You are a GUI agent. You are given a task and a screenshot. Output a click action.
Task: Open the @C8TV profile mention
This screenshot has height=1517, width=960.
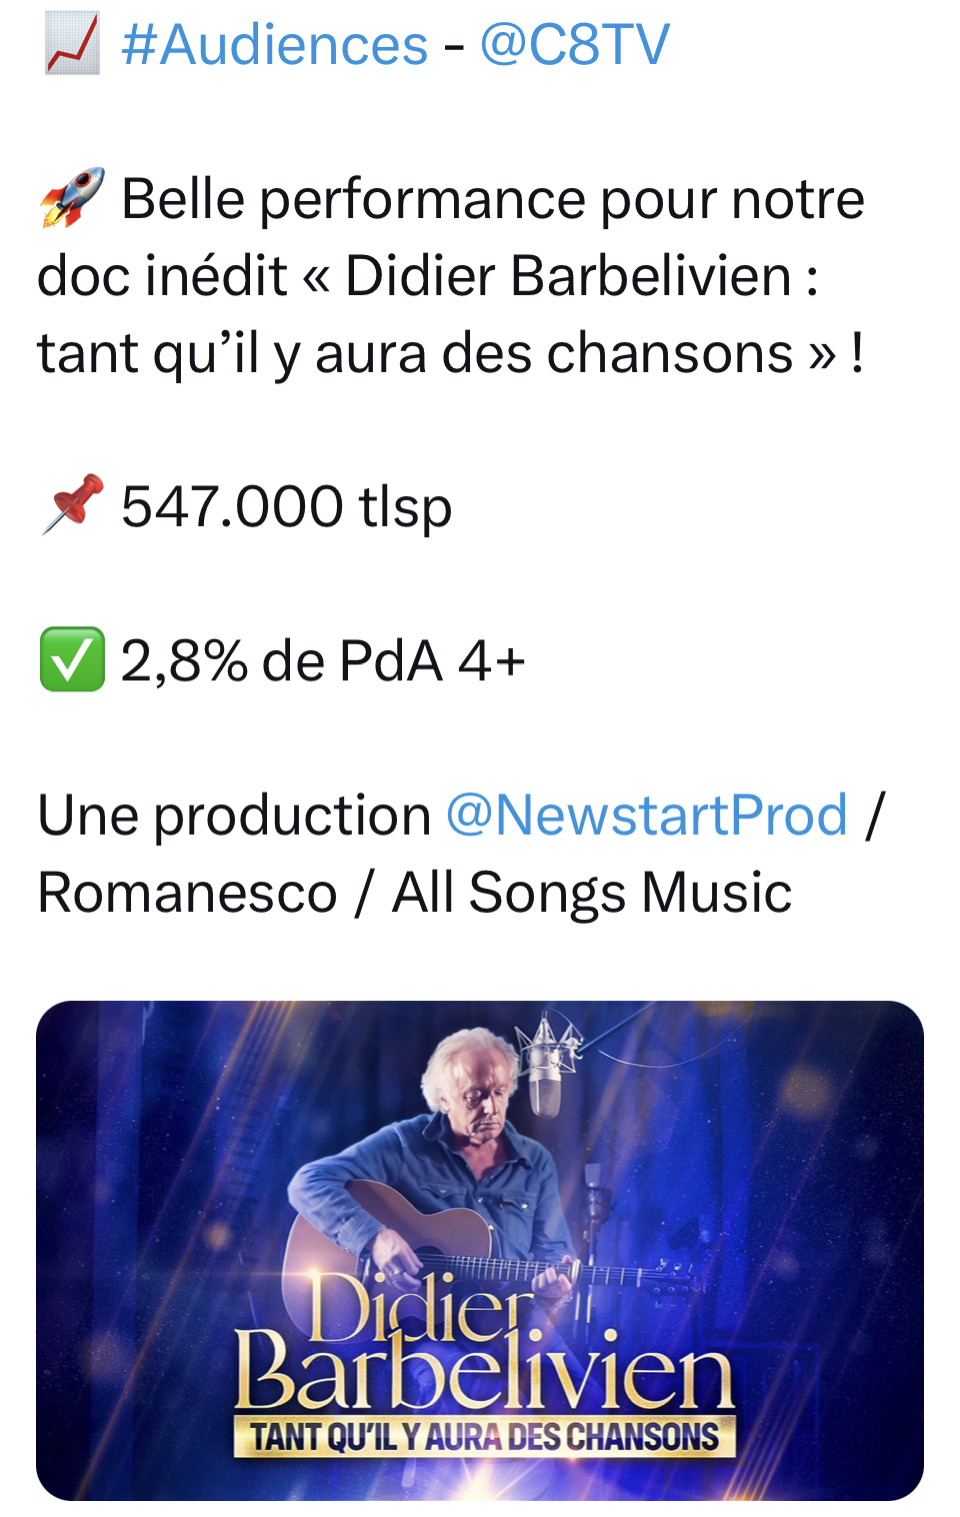tap(574, 45)
